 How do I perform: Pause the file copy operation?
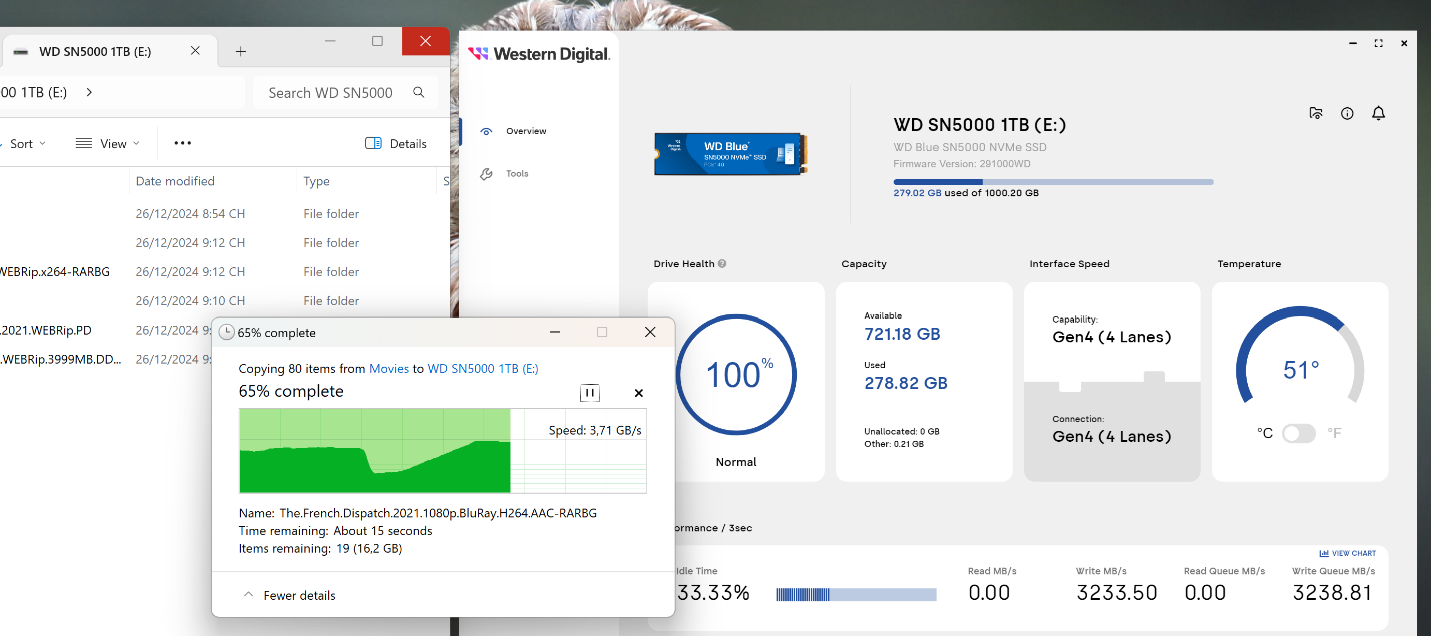tap(590, 393)
